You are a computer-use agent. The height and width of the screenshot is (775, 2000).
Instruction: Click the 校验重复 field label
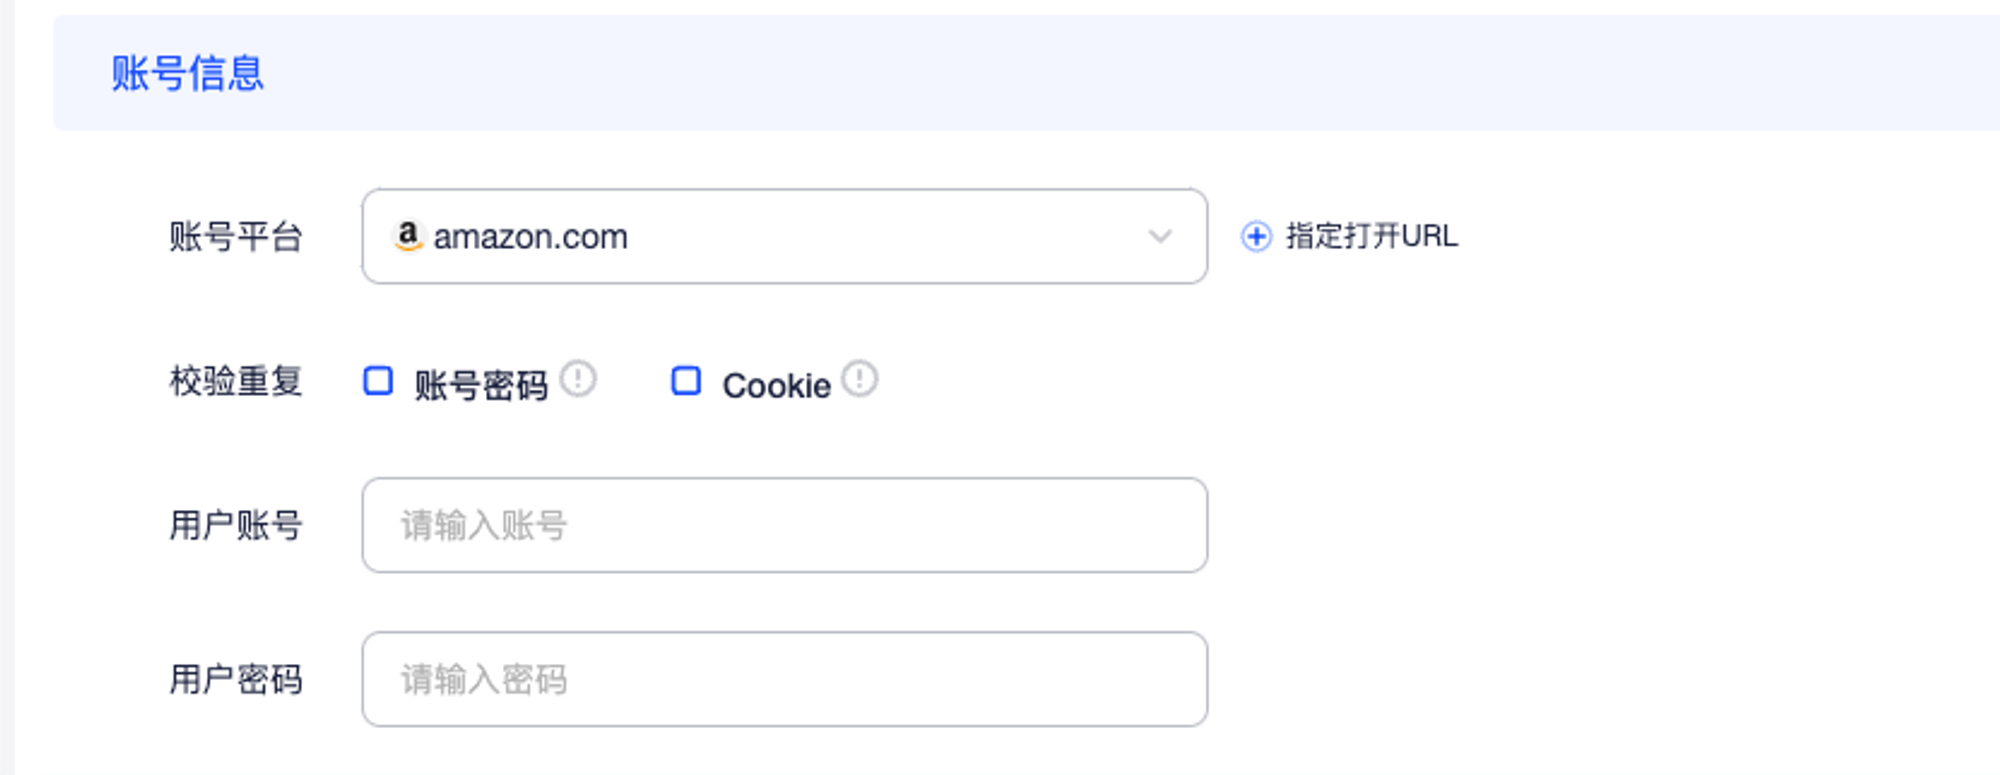[237, 380]
